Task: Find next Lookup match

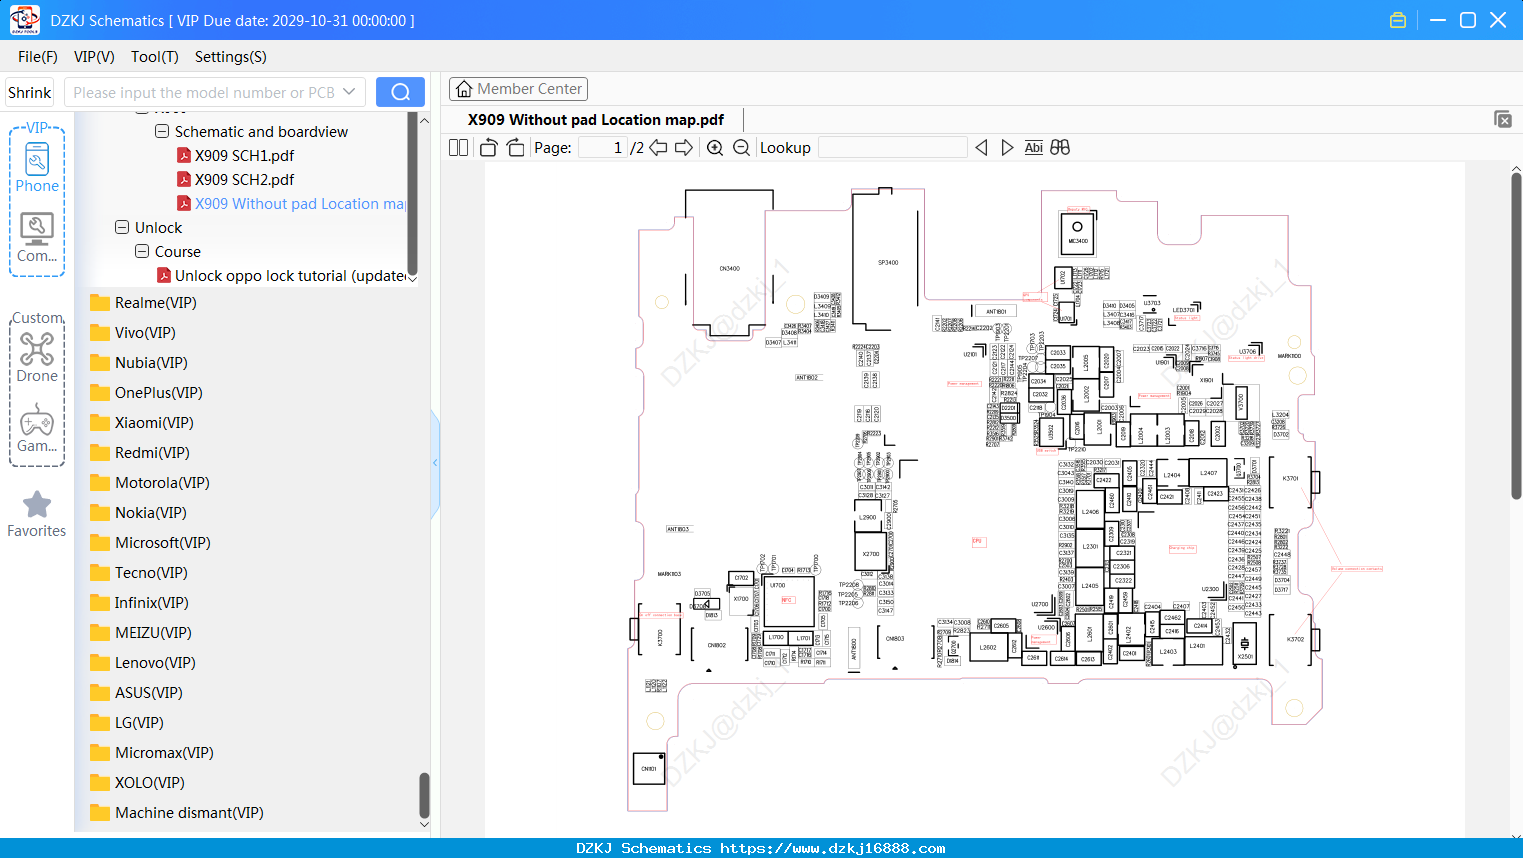Action: tap(1007, 148)
